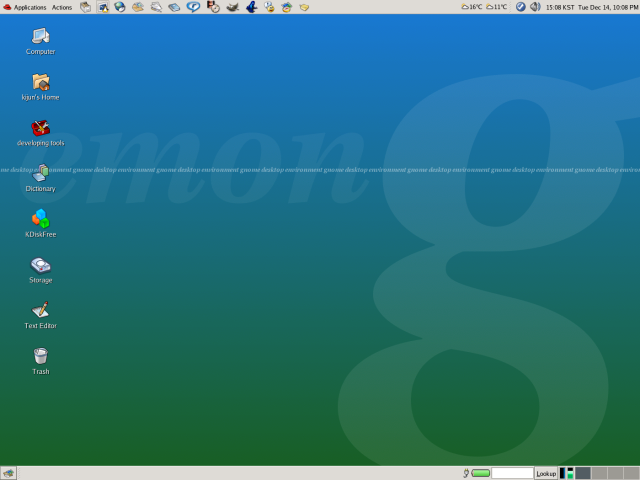Launch GIMP from the top panel
Screen dimensions: 640x480
pyautogui.click(x=232, y=7)
